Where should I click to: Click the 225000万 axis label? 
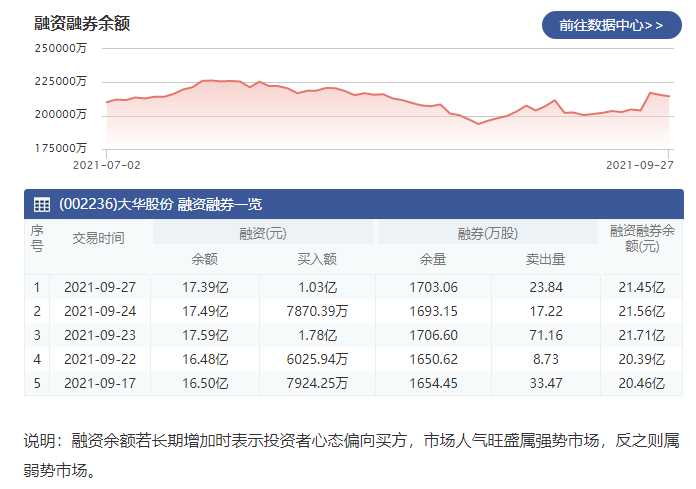tap(61, 81)
